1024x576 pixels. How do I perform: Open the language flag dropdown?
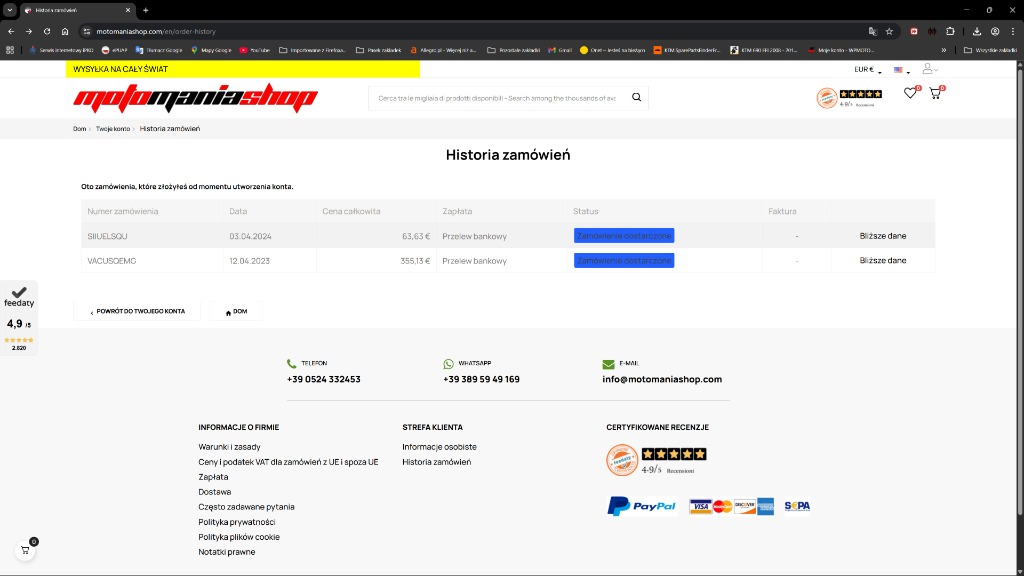[901, 70]
